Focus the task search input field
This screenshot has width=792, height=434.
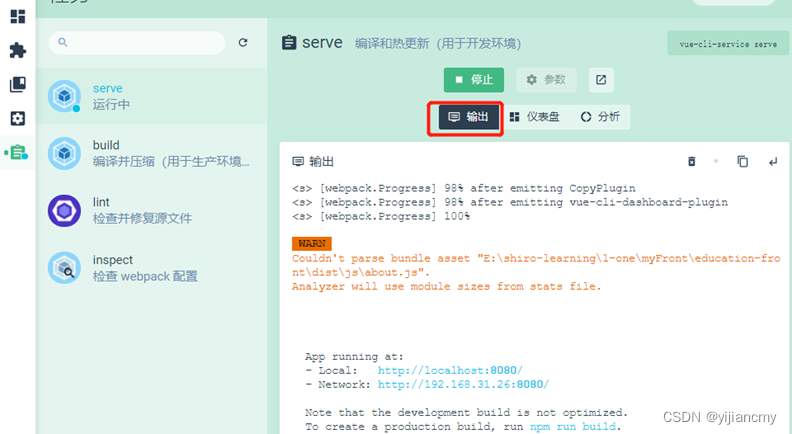[x=137, y=42]
